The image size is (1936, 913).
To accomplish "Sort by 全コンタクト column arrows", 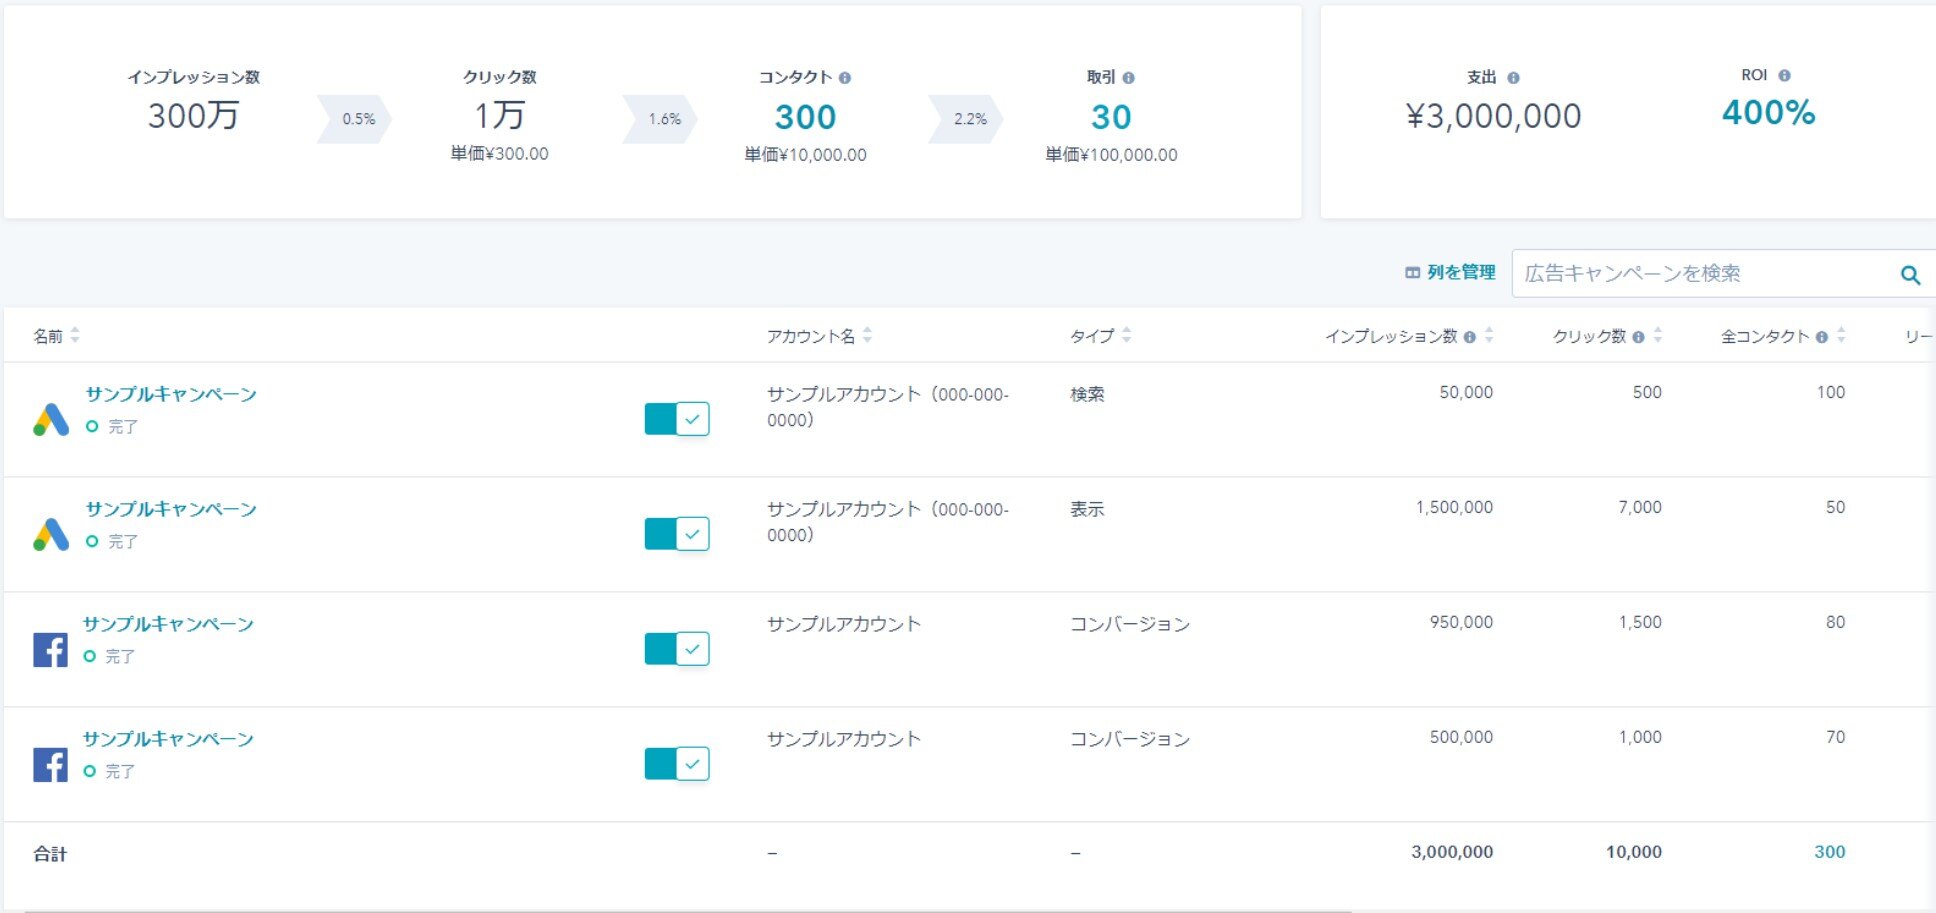I will point(1841,336).
